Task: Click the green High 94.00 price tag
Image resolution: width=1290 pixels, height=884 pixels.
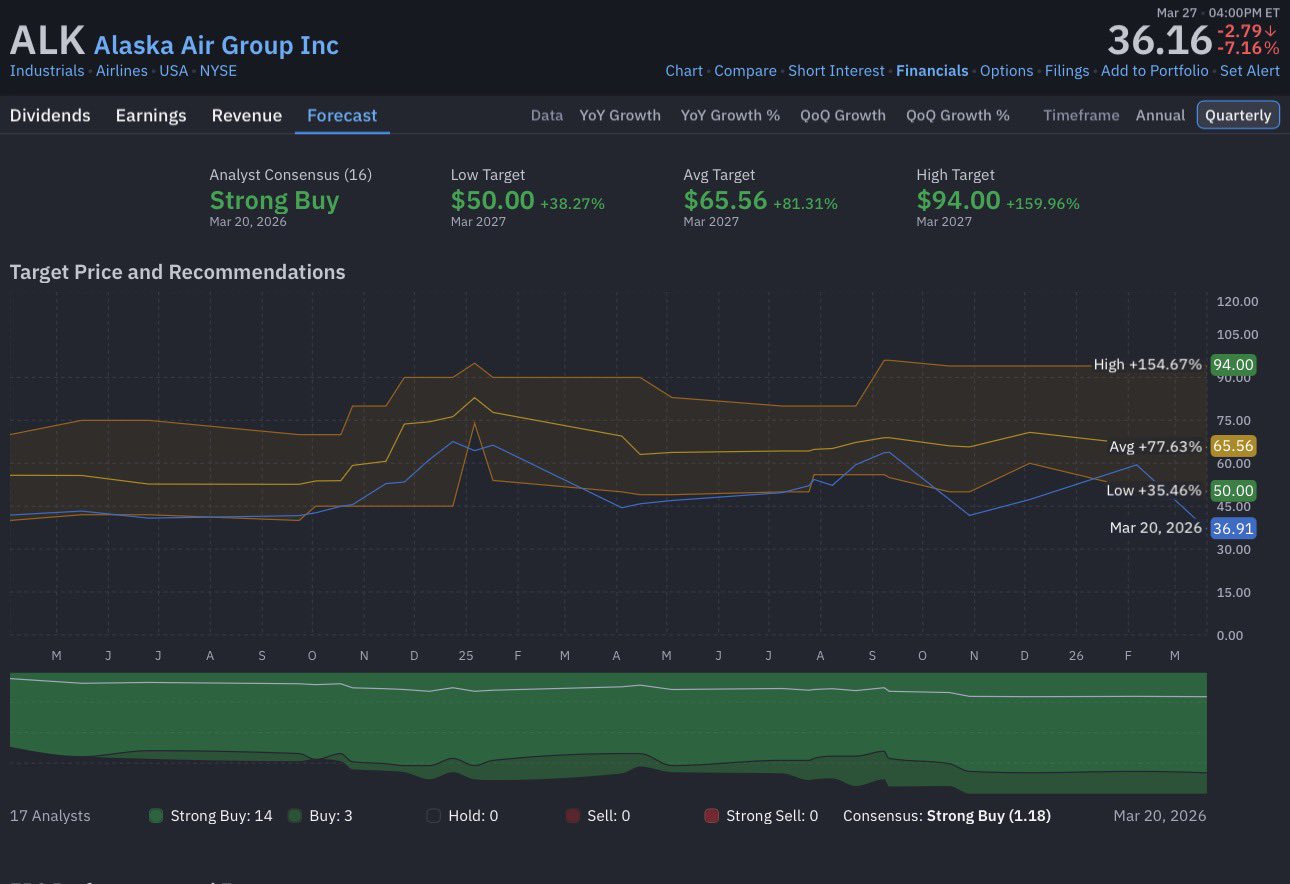Action: (x=1233, y=365)
